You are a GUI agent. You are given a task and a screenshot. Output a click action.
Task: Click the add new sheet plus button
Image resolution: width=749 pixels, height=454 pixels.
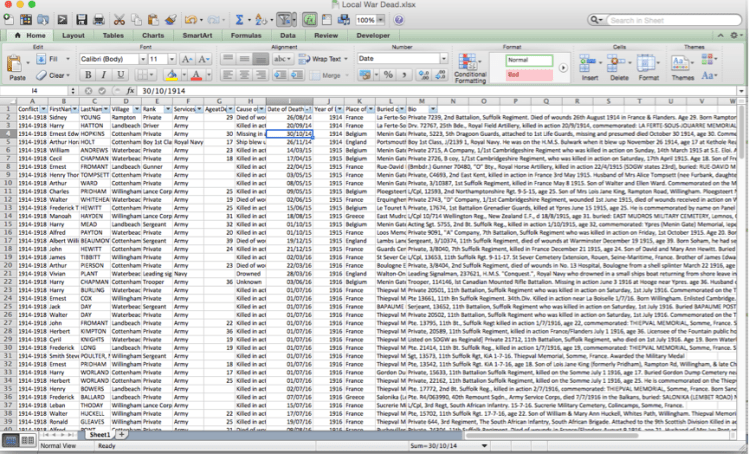tap(122, 435)
